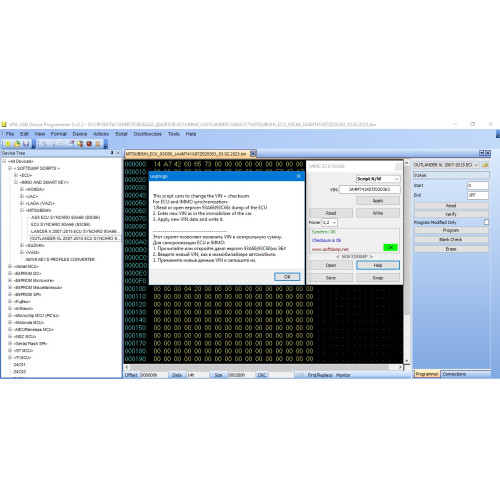This screenshot has width=500, height=500.
Task: Click the Start address field
Action: point(478,185)
